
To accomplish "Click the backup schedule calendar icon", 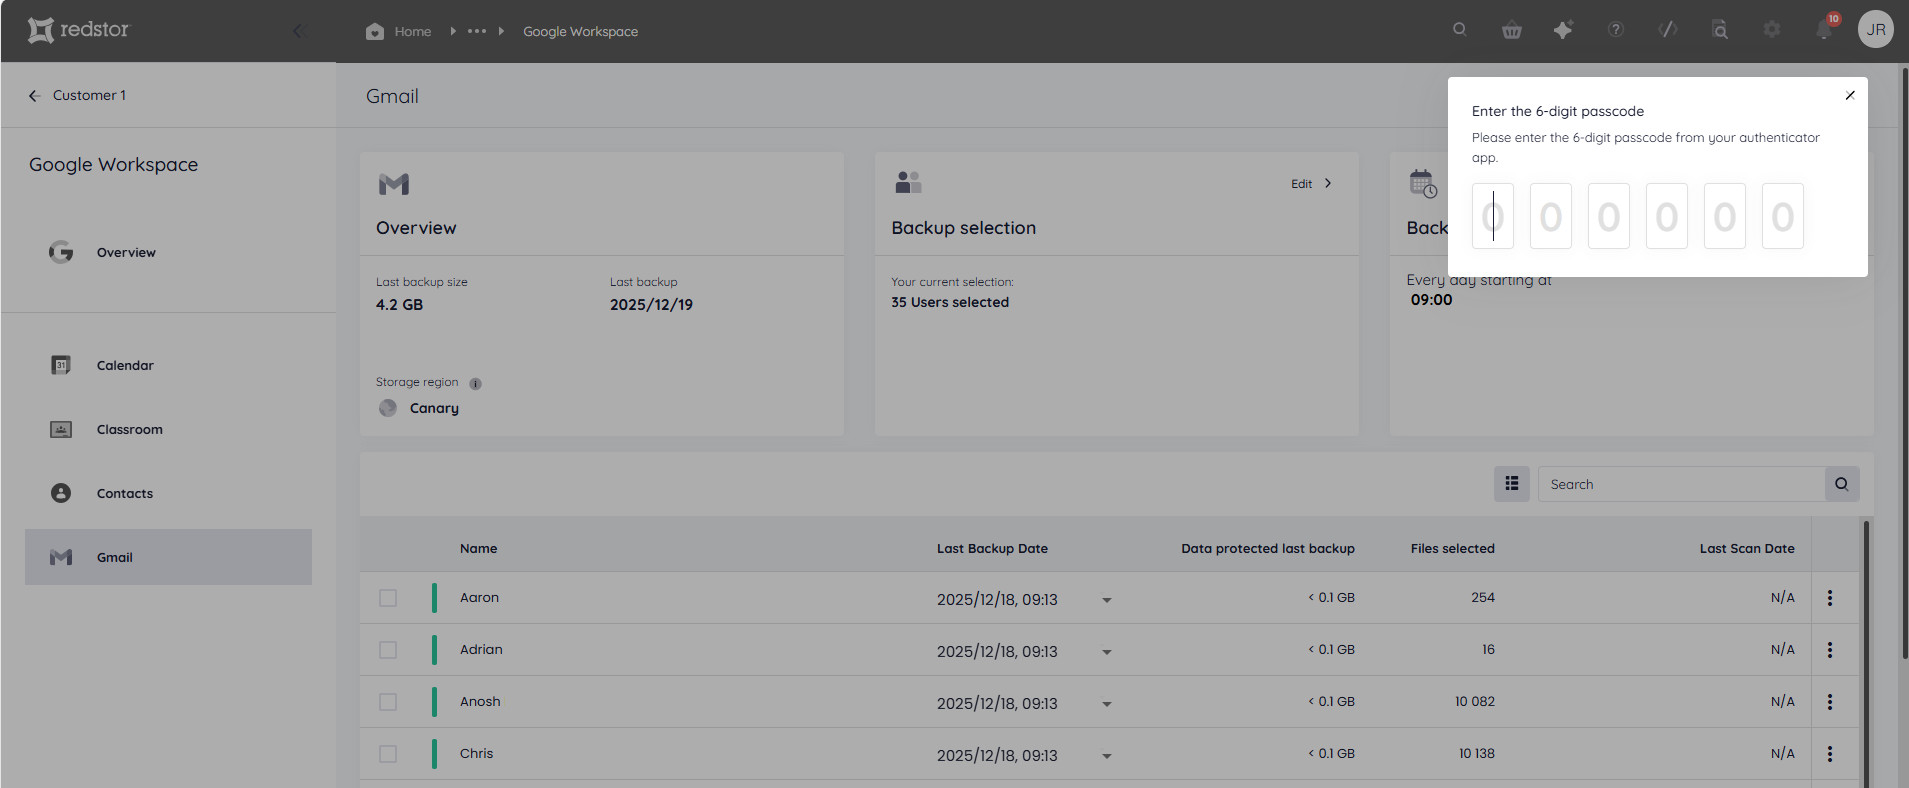I will pyautogui.click(x=1423, y=184).
